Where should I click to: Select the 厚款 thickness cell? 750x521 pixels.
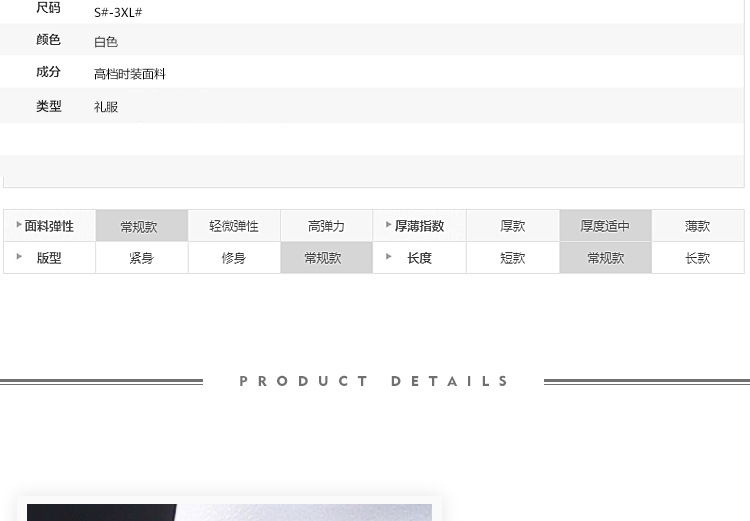[513, 225]
